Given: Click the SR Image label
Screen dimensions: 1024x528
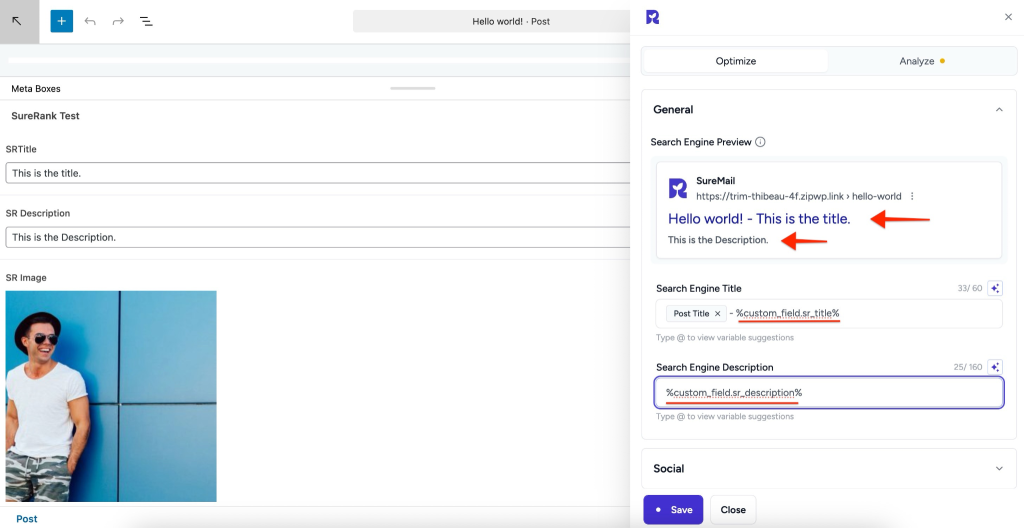Looking at the screenshot, I should tap(26, 278).
